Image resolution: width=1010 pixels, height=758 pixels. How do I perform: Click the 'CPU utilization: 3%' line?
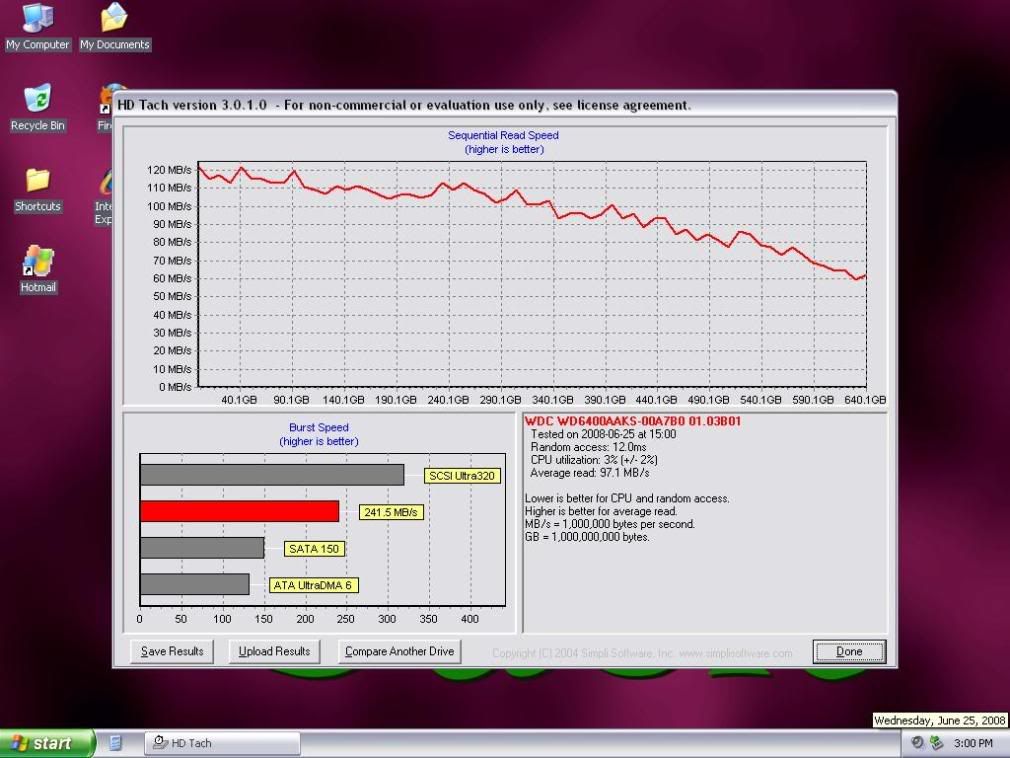tap(593, 460)
